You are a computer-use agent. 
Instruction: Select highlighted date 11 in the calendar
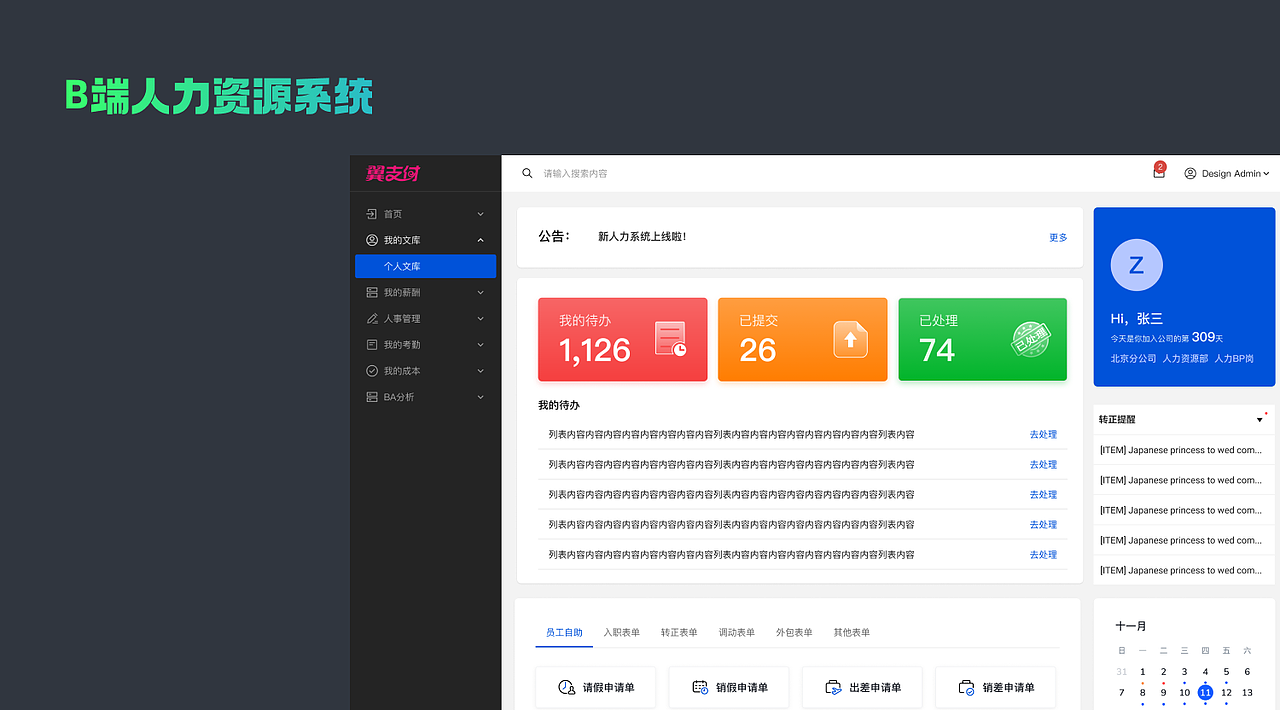pos(1205,692)
